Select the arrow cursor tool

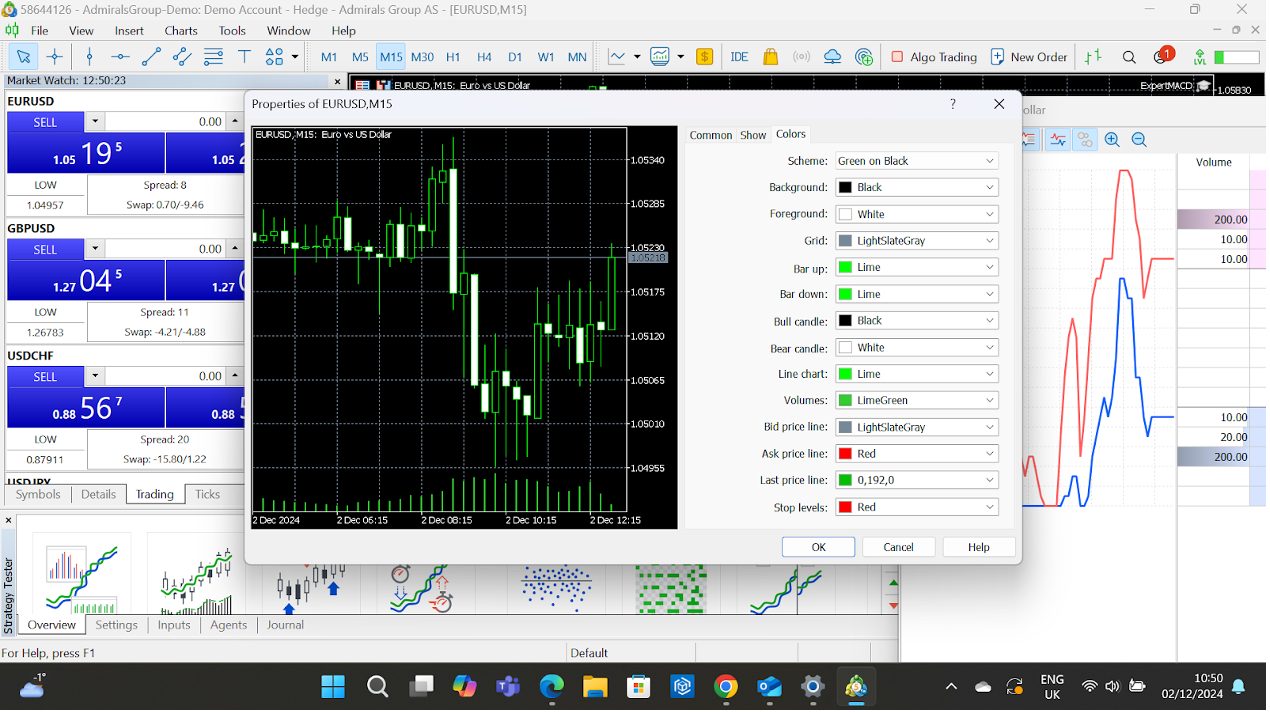click(x=24, y=57)
